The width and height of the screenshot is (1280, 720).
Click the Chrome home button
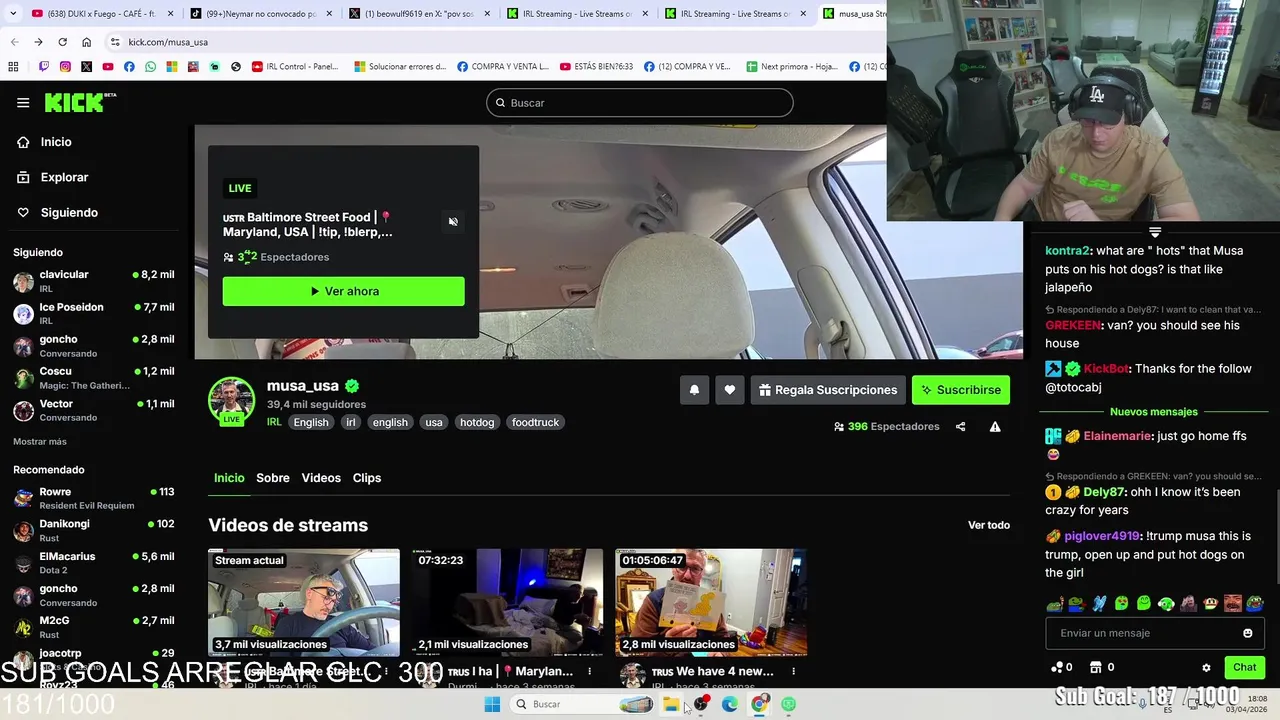(x=87, y=42)
